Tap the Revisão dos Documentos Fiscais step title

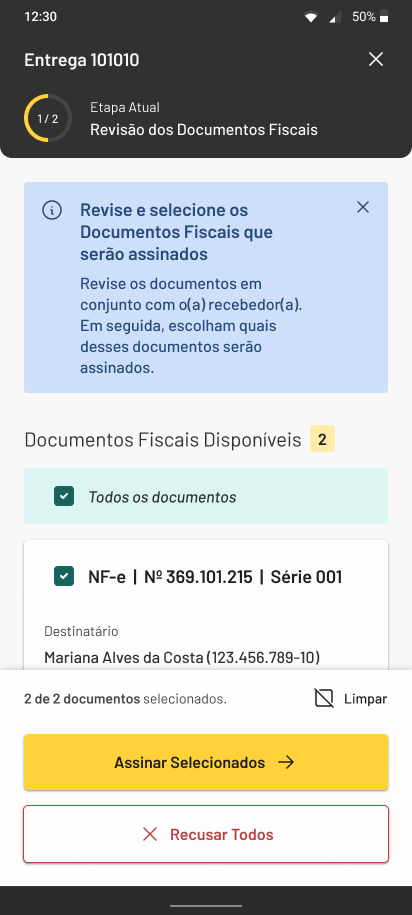204,129
